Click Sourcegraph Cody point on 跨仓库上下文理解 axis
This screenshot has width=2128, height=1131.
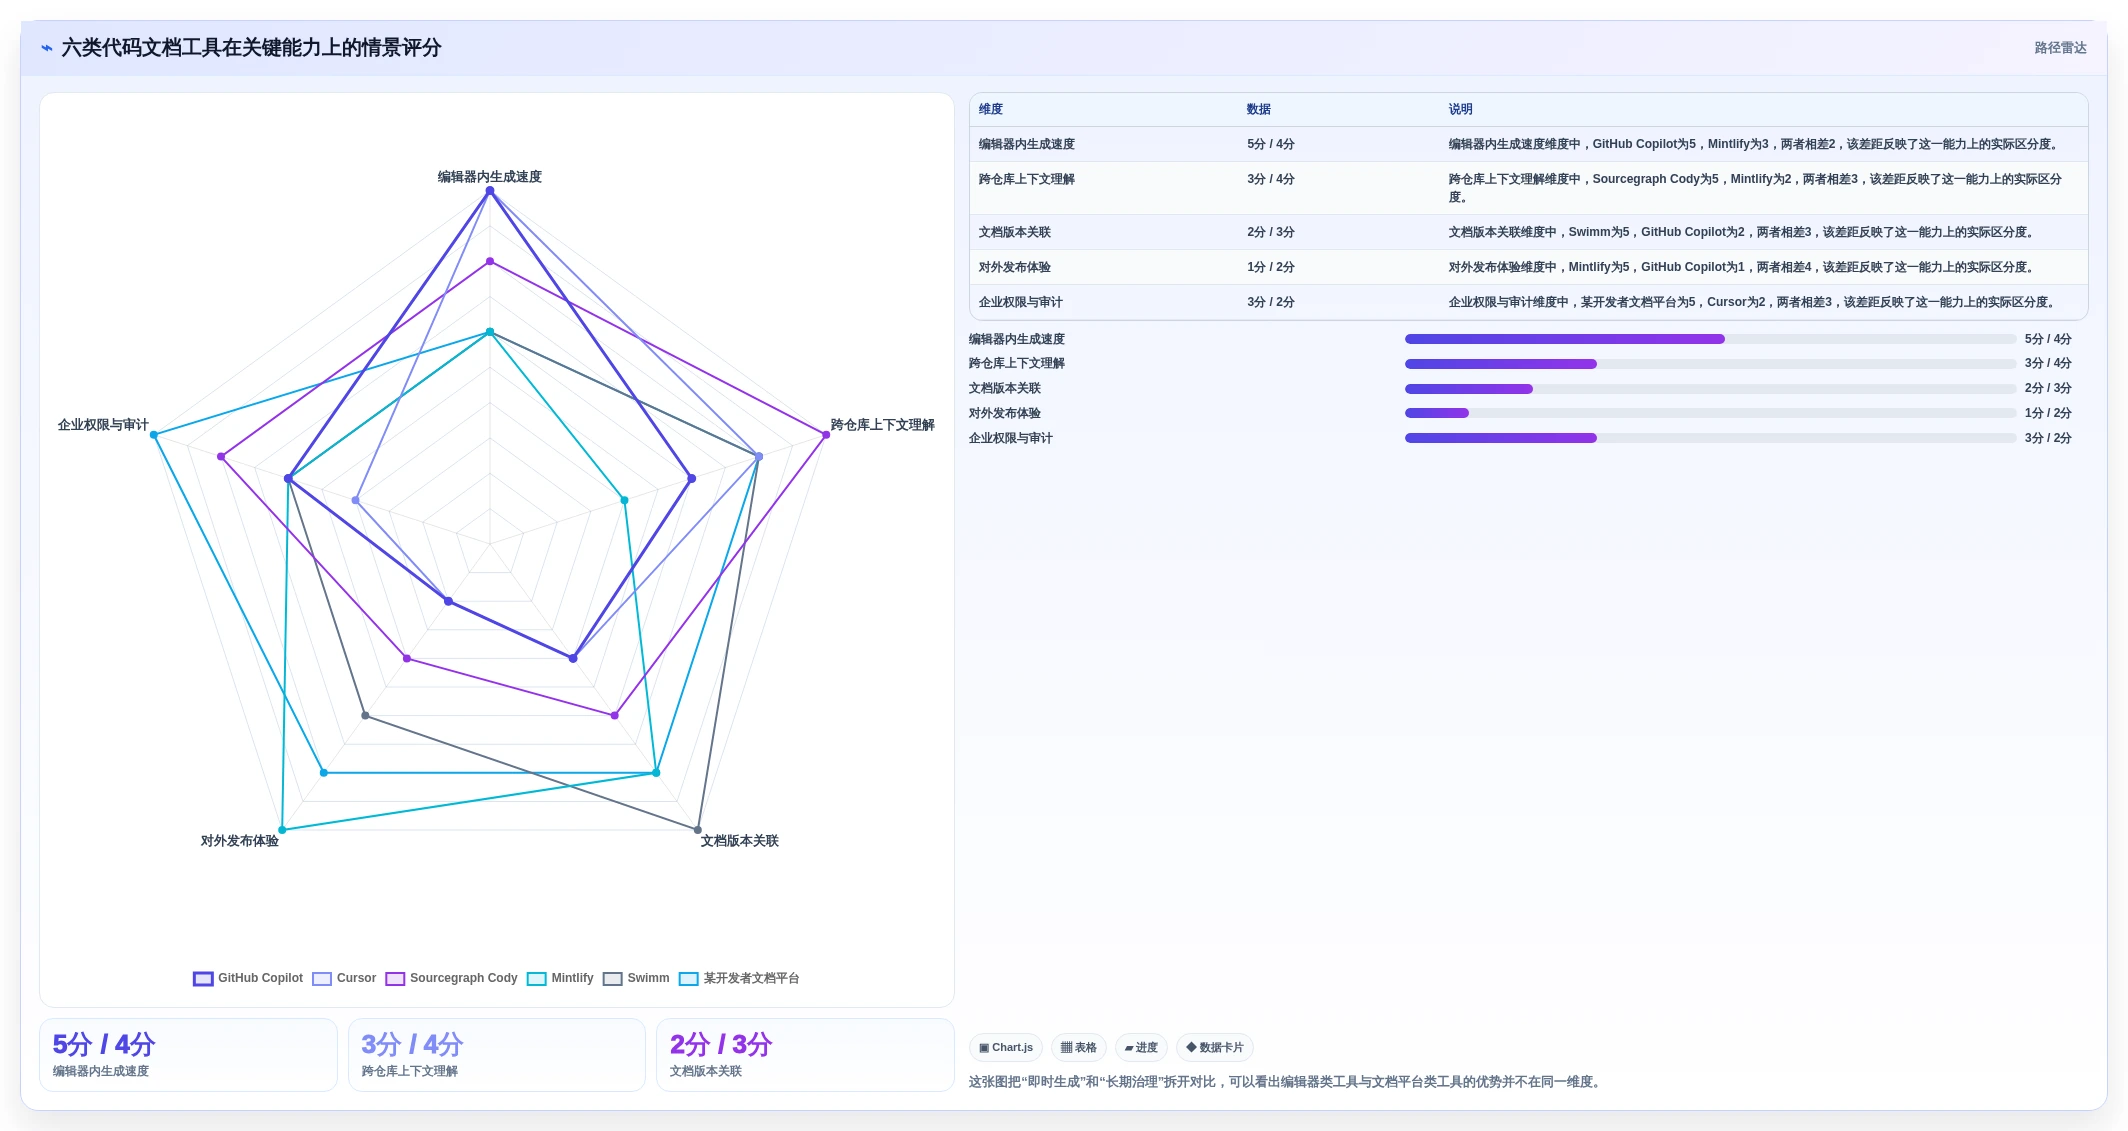coord(826,435)
